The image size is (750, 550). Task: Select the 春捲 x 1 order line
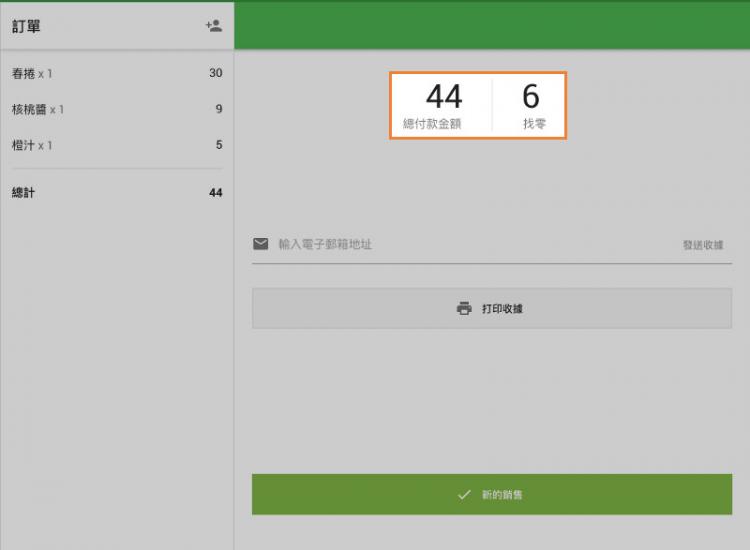tap(117, 73)
